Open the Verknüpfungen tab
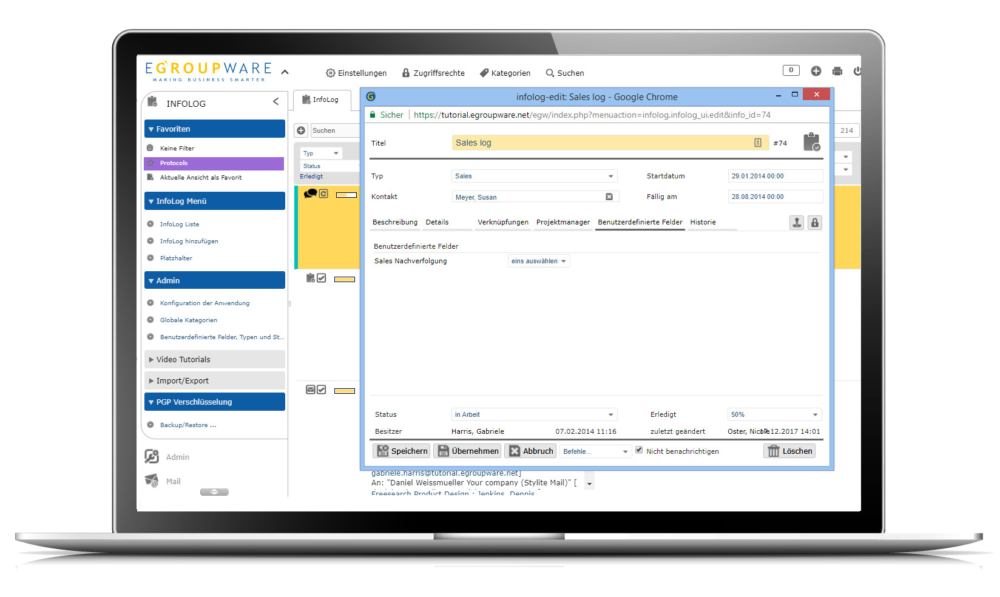The height and width of the screenshot is (597, 1000). point(503,222)
